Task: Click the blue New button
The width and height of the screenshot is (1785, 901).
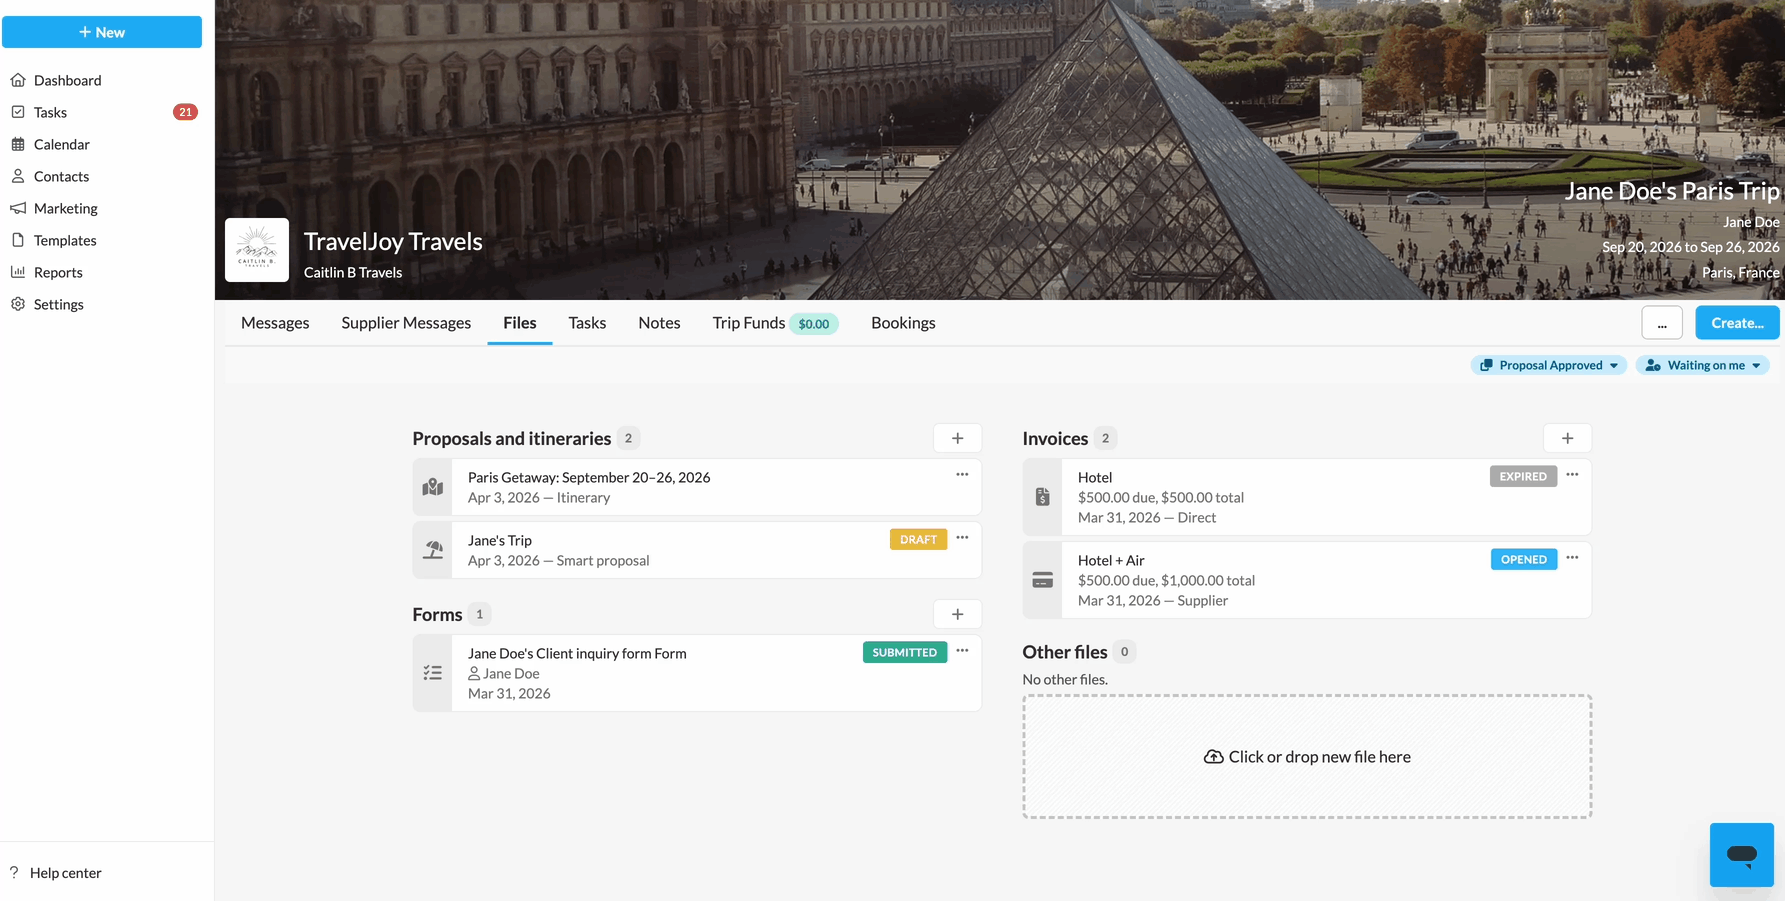Action: (102, 32)
